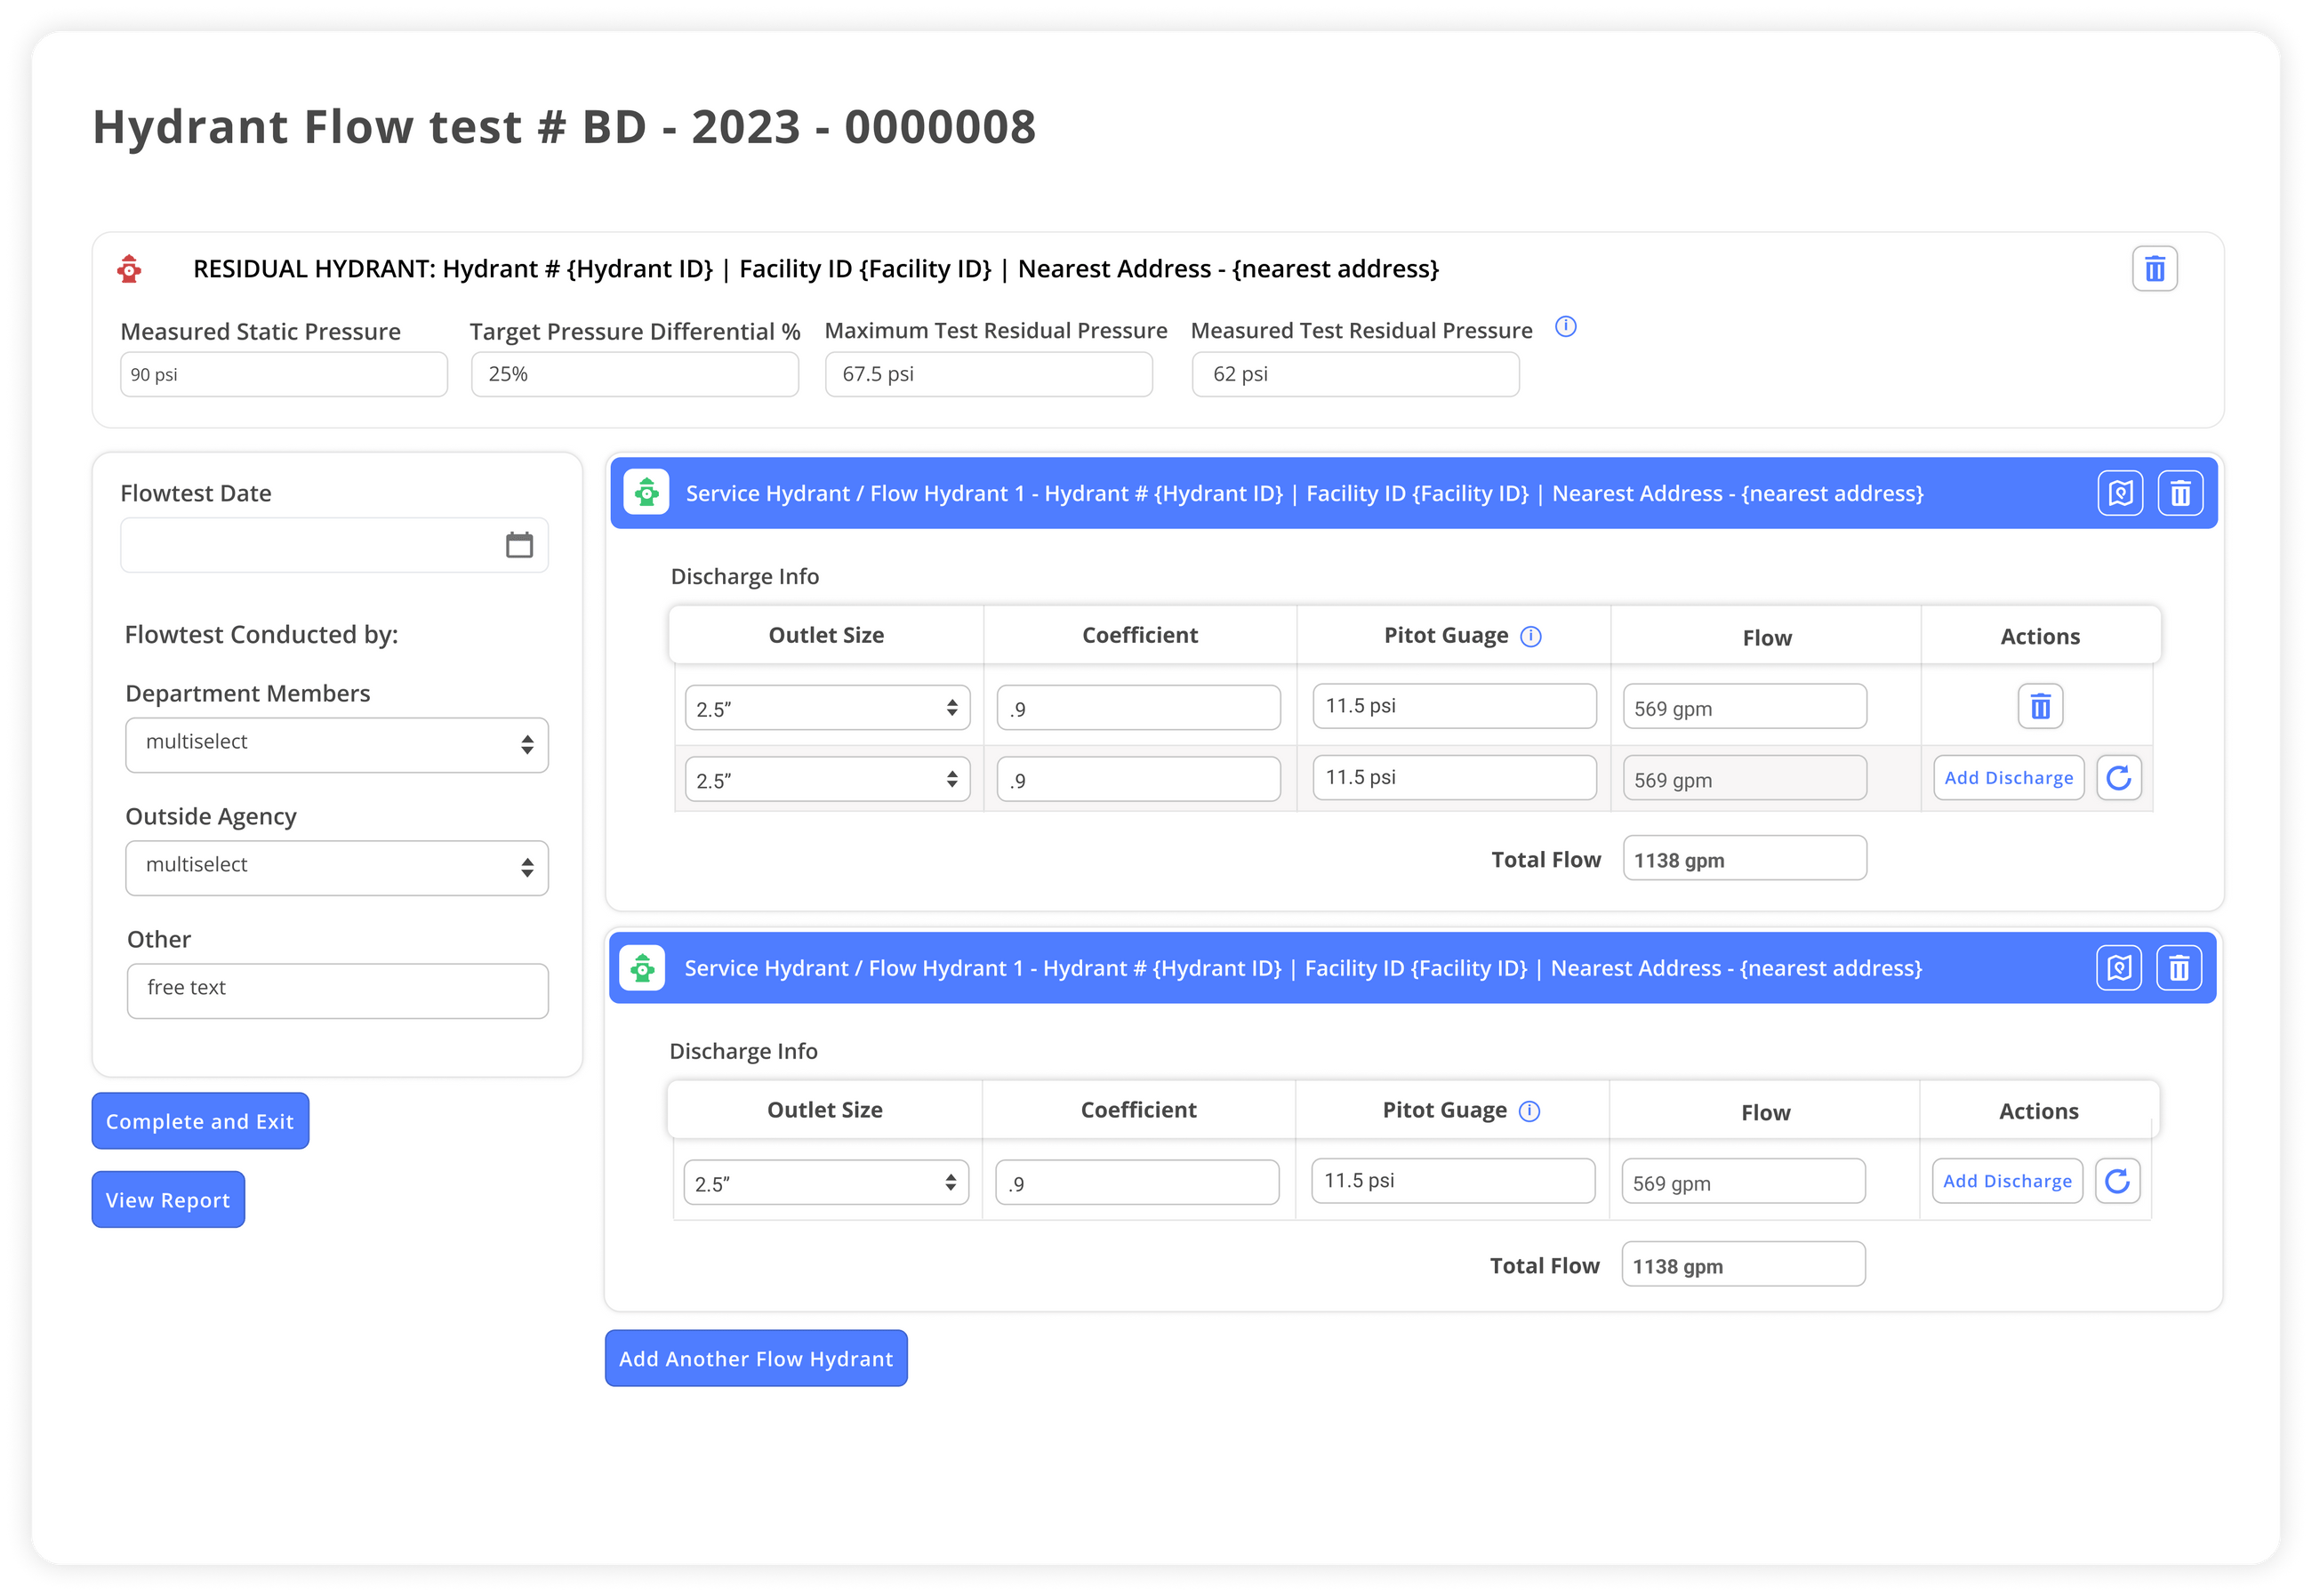Delete the first Service Hydrant section
This screenshot has width=2312, height=1596.
[x=2181, y=492]
